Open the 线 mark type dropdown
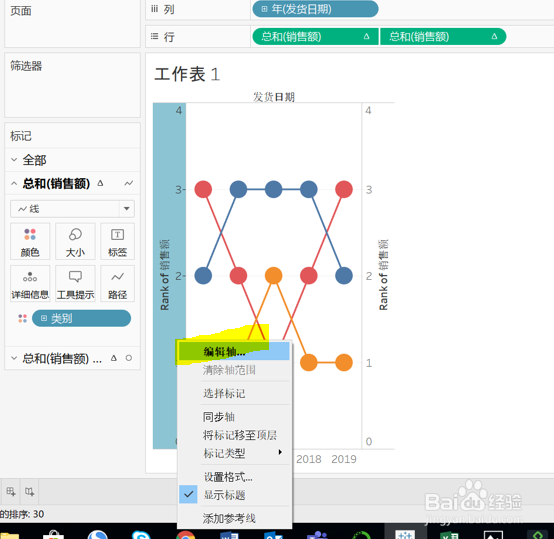554x539 pixels. (x=126, y=209)
